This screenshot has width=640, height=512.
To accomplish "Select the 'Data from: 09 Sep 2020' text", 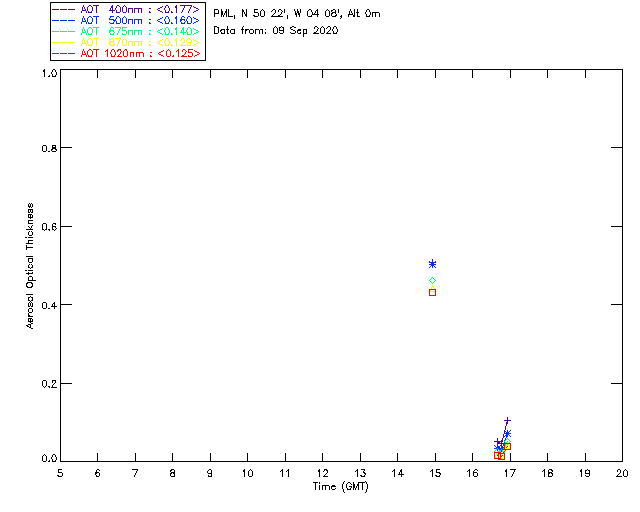I will (x=276, y=31).
